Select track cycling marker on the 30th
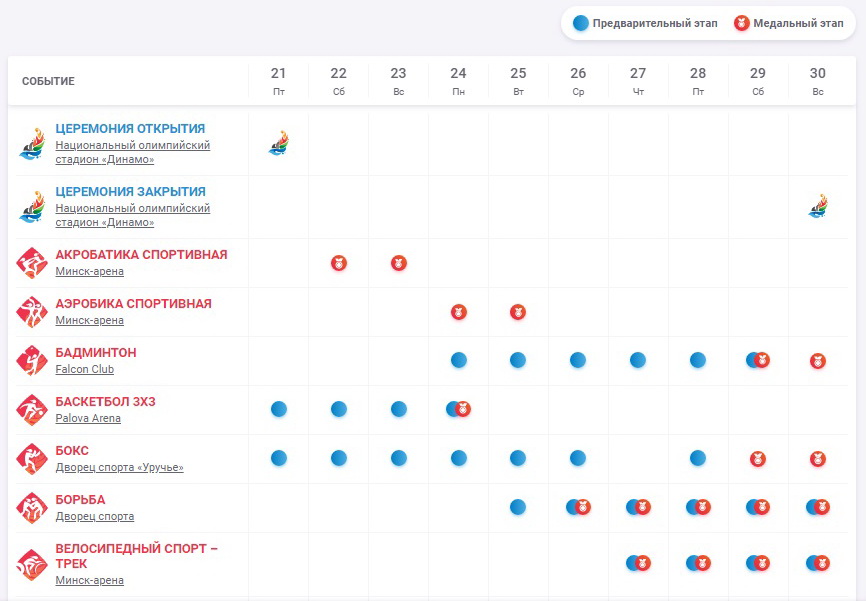 click(818, 563)
